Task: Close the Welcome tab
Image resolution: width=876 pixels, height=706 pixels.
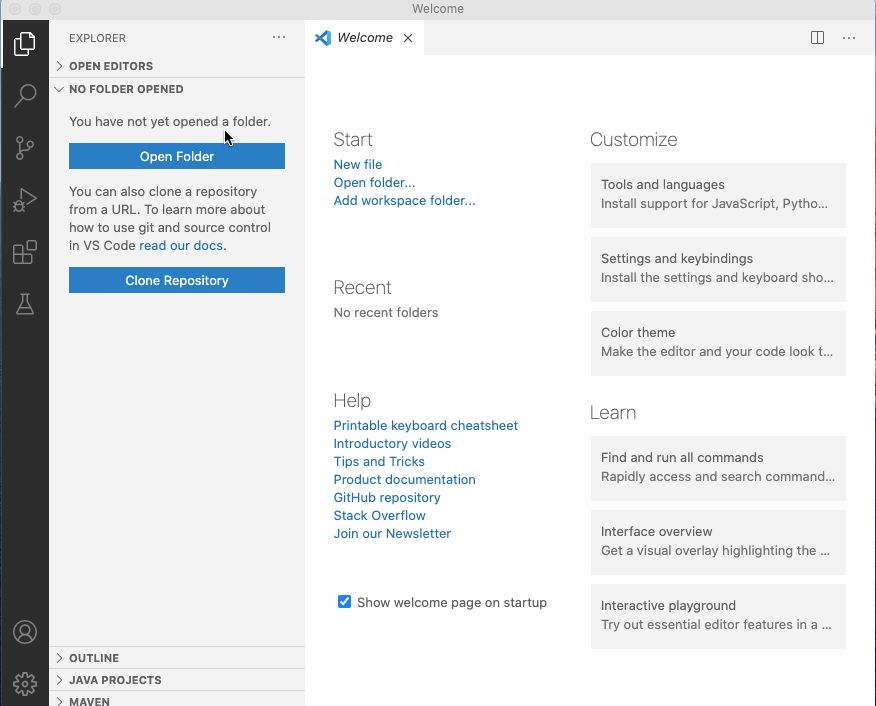Action: coord(408,38)
